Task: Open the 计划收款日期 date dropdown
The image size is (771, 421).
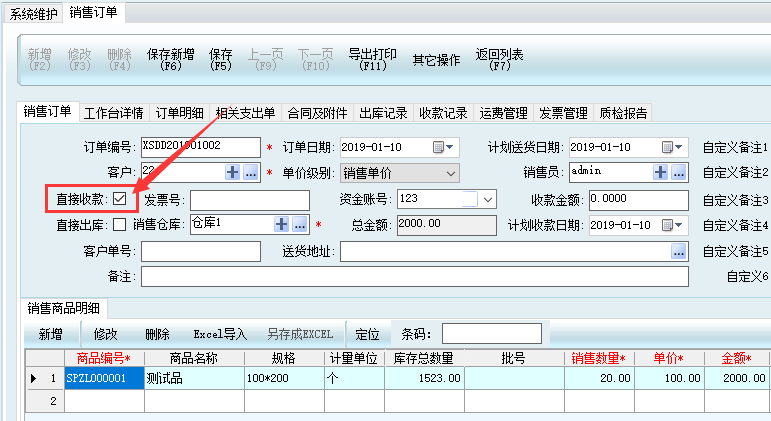Action: point(680,224)
